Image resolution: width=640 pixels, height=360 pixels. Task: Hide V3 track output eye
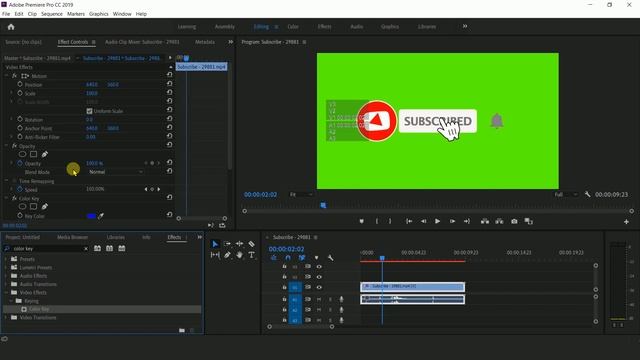click(319, 267)
